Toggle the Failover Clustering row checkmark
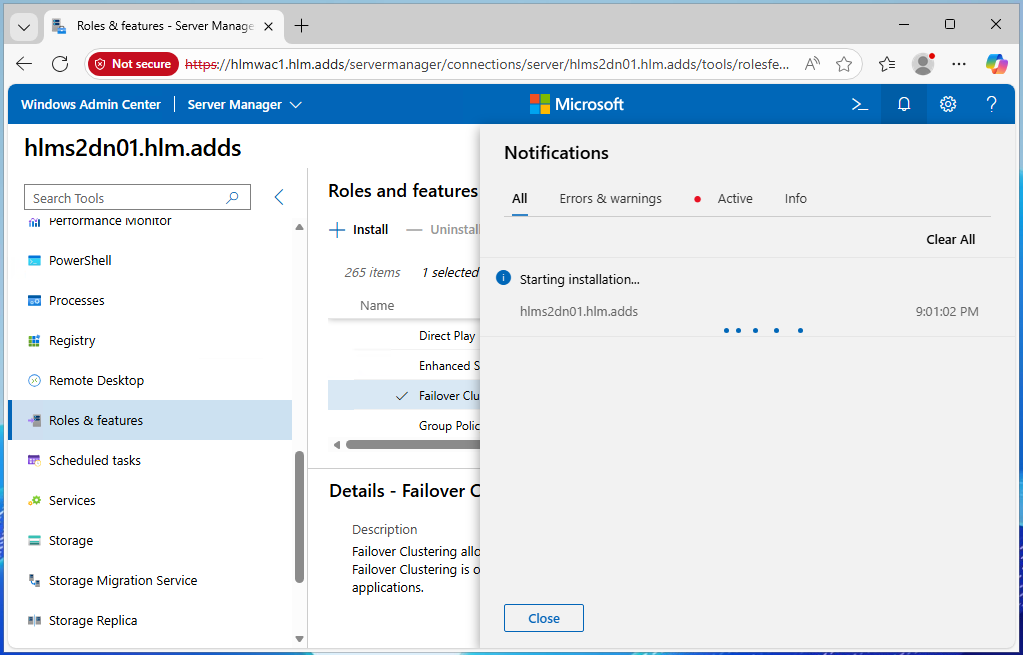 (x=402, y=396)
